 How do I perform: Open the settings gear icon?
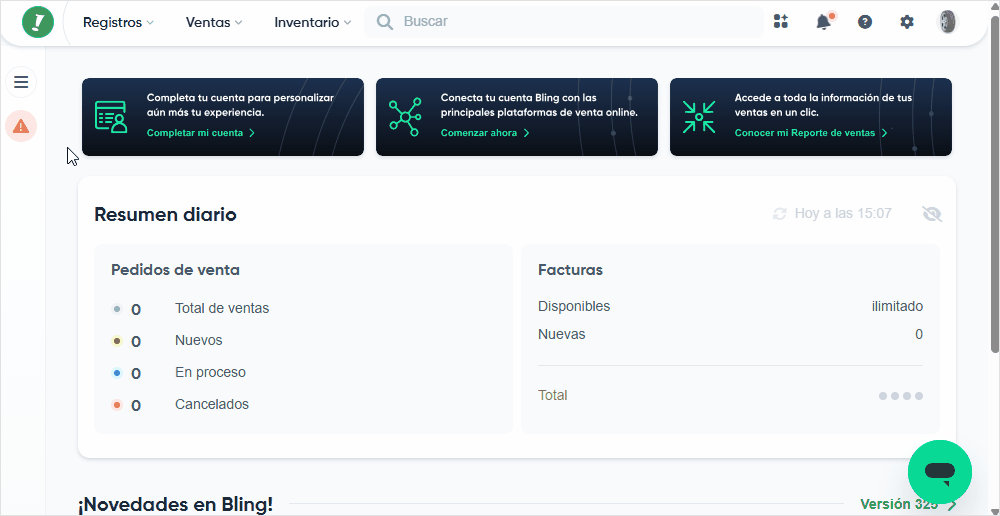(907, 22)
